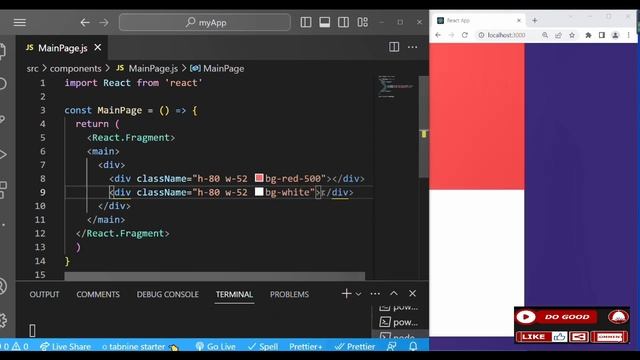The height and width of the screenshot is (360, 640).
Task: Go back in VS Code navigation history
Action: point(84,22)
